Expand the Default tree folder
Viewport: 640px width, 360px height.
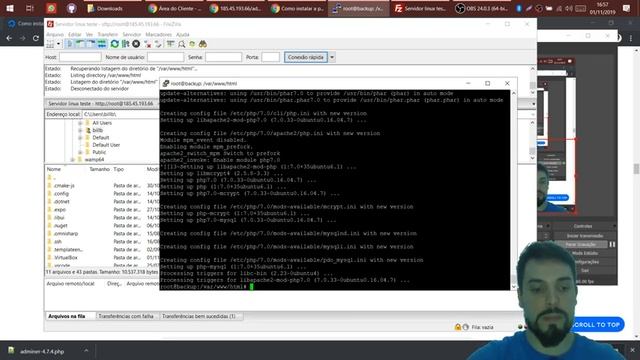pos(80,138)
